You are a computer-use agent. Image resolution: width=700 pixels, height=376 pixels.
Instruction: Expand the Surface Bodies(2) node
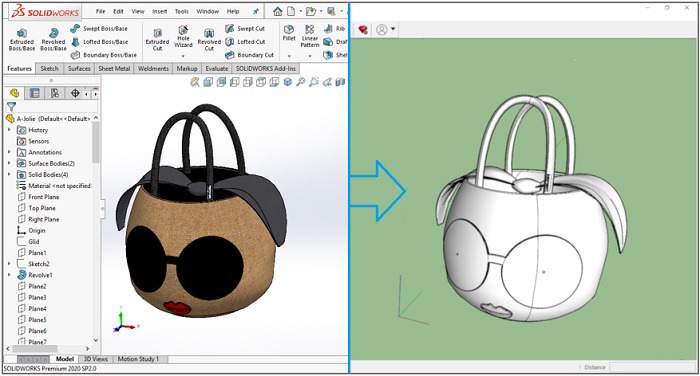pos(9,163)
